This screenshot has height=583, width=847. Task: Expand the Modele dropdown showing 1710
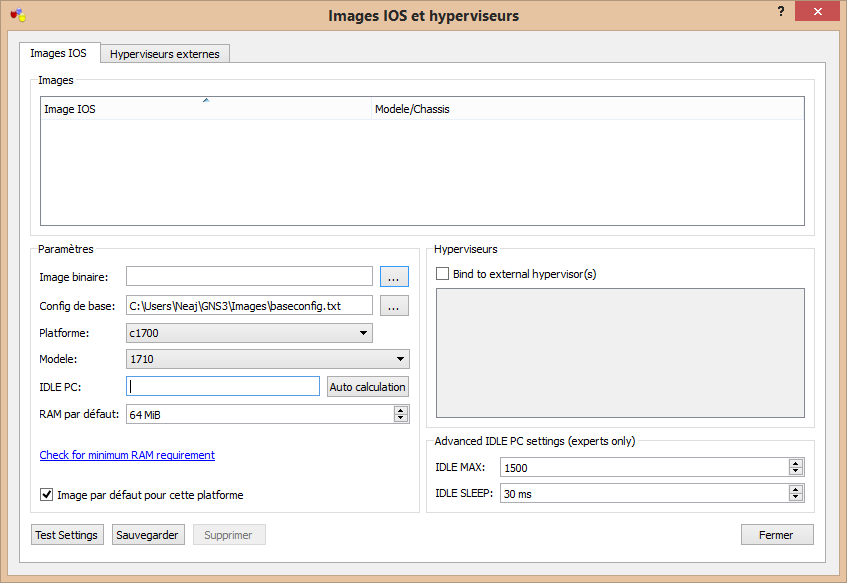[267, 359]
